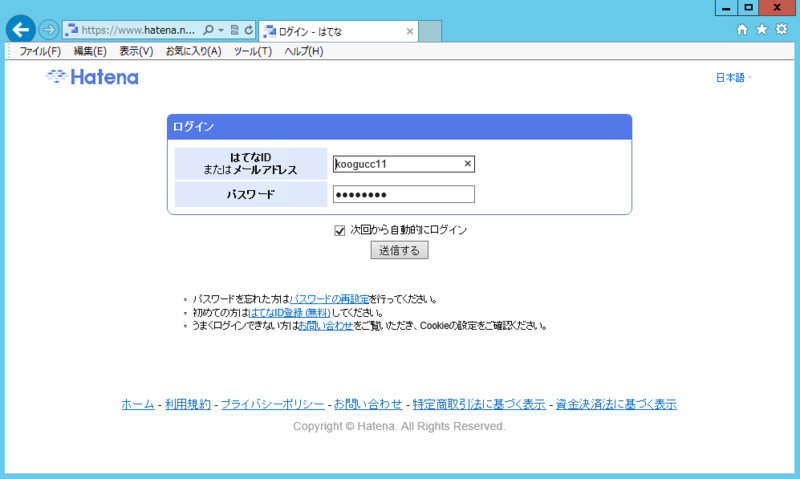The height and width of the screenshot is (479, 800).
Task: Open the はてなID登録 (無料) link
Action: click(289, 312)
